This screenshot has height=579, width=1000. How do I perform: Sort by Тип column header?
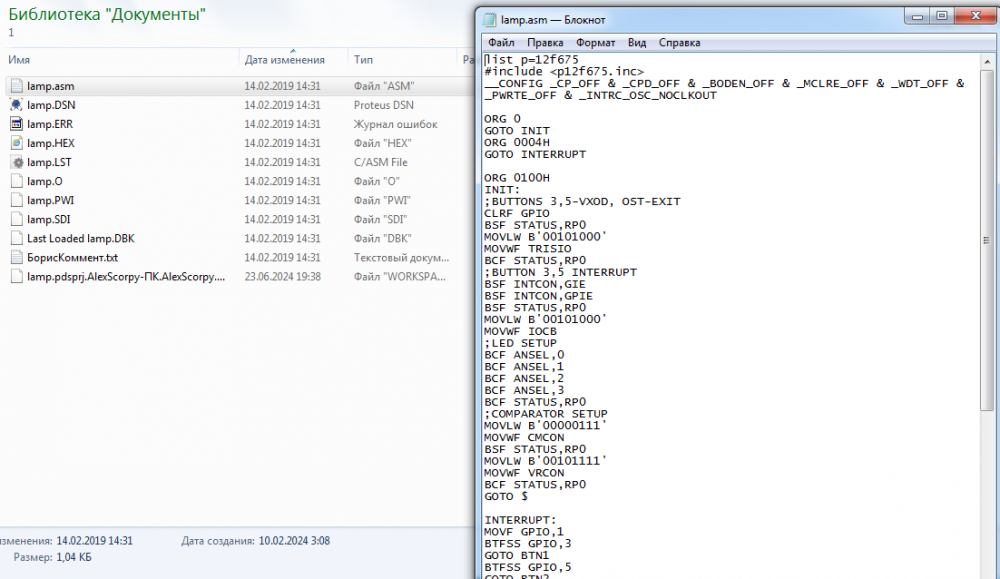[x=363, y=60]
